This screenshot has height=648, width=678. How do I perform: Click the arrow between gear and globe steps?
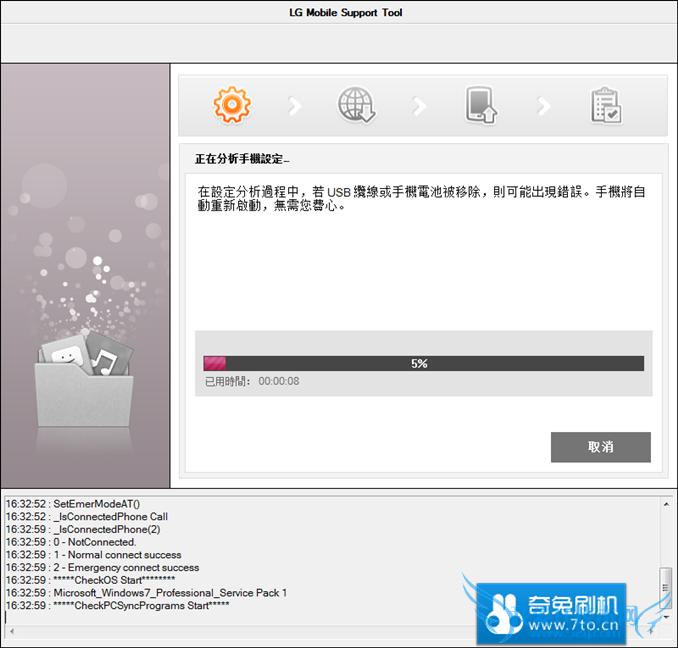[294, 106]
